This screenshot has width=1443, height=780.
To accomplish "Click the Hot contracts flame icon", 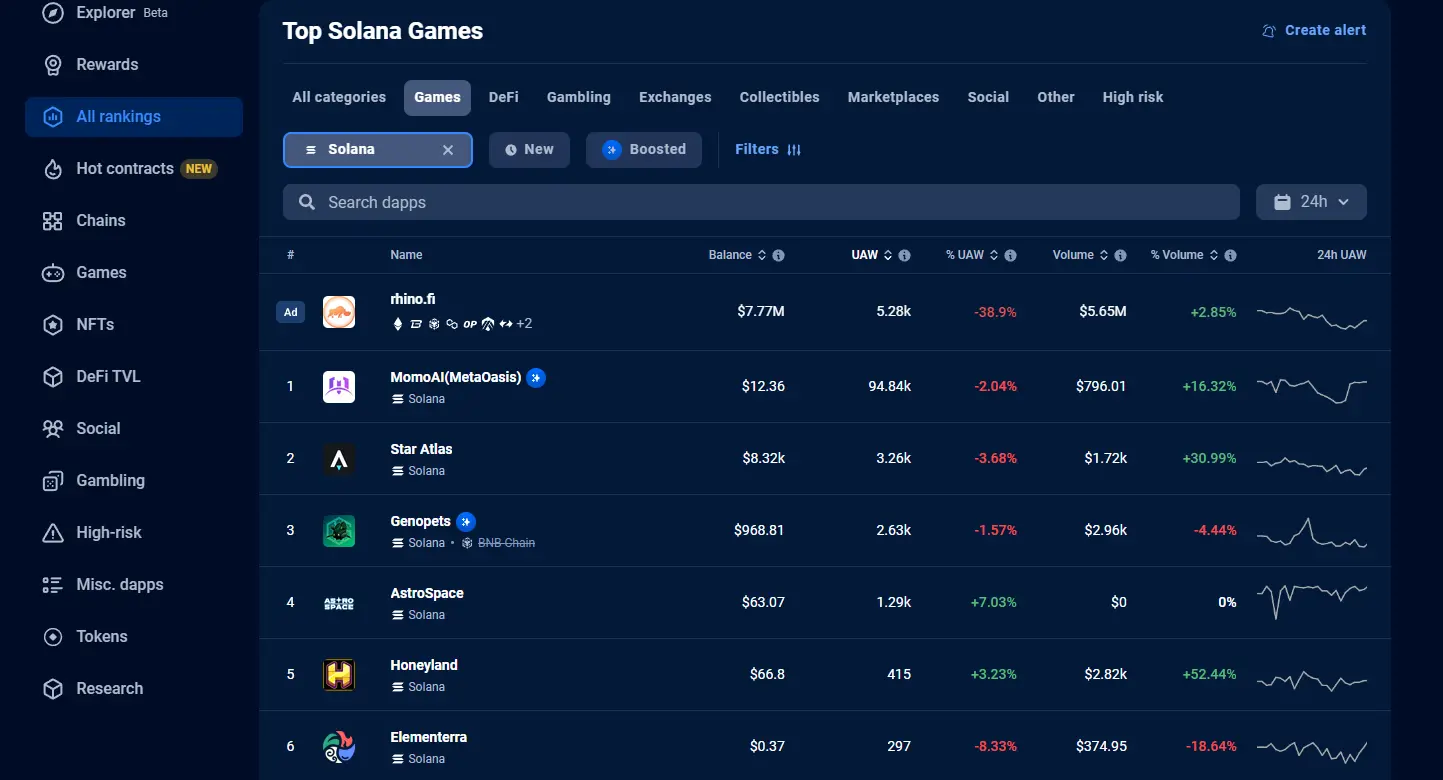I will point(52,168).
